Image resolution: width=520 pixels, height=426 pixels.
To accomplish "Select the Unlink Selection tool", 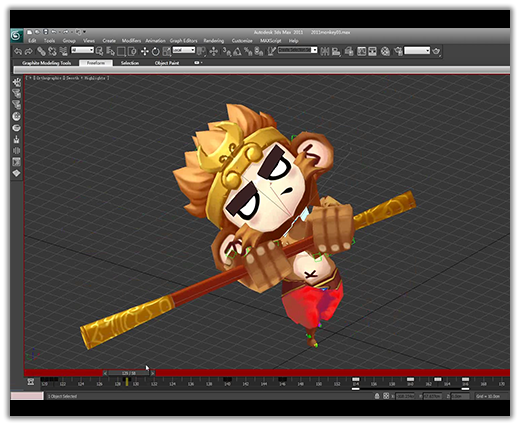I will (52, 51).
